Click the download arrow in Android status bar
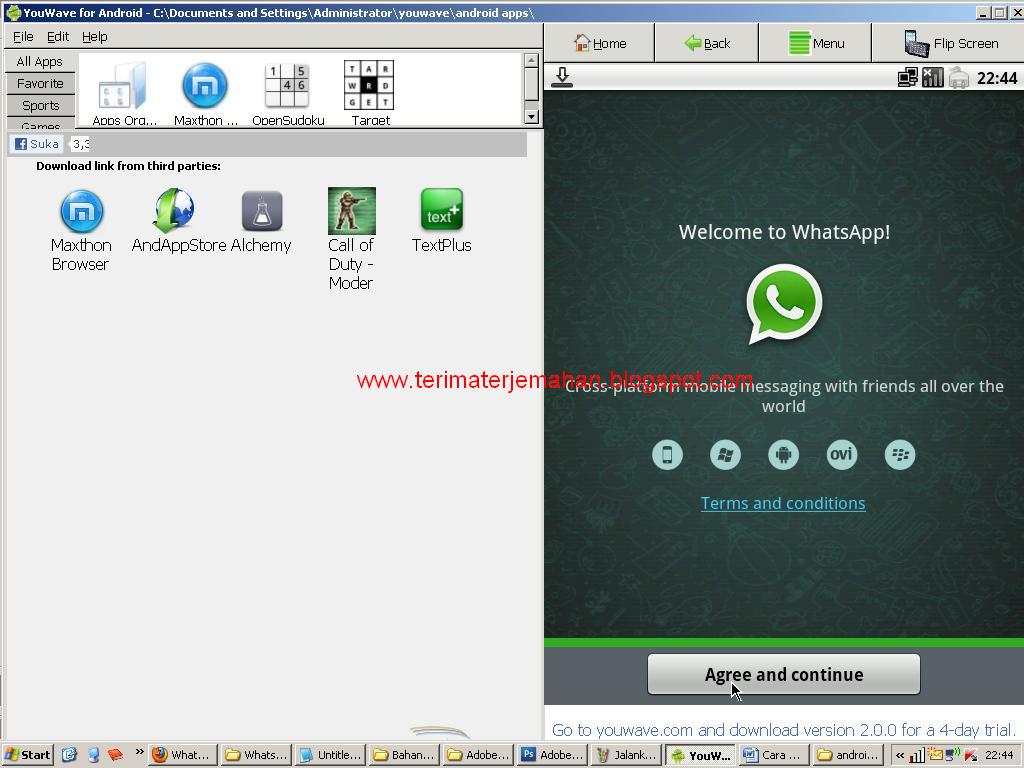This screenshot has width=1024, height=768. [562, 77]
